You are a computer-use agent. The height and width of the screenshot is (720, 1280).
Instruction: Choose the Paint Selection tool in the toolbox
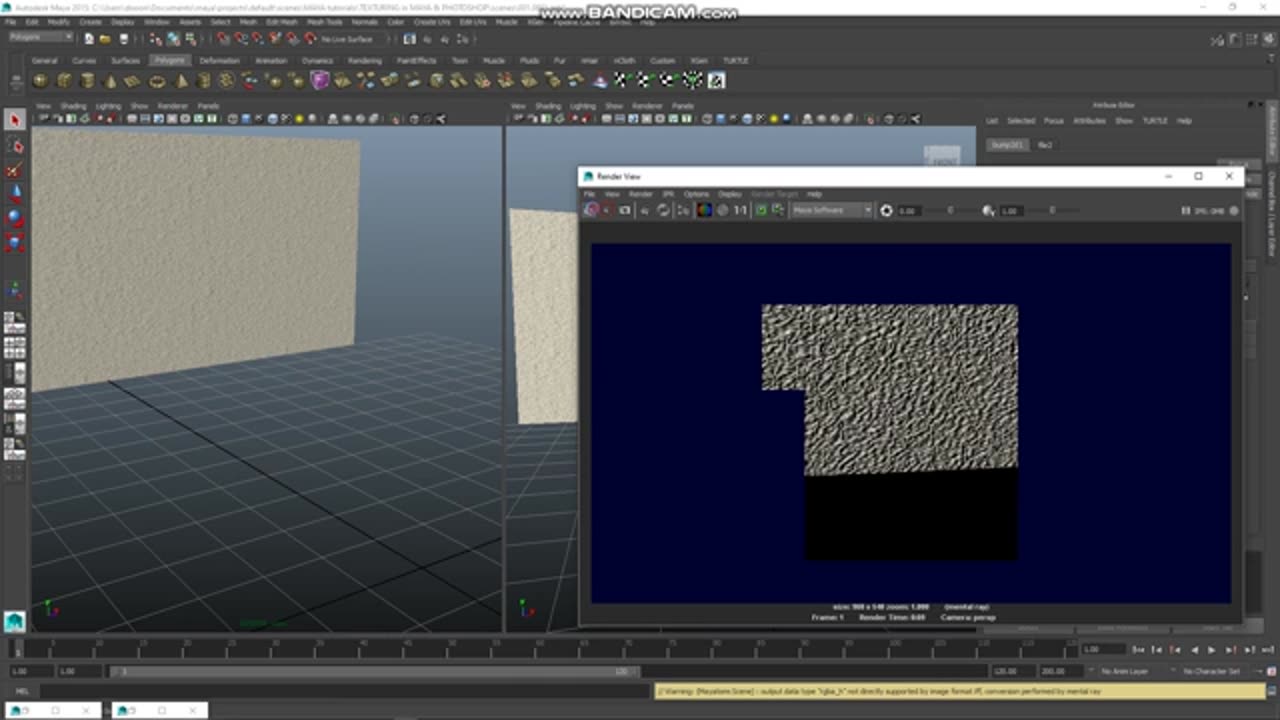click(14, 170)
